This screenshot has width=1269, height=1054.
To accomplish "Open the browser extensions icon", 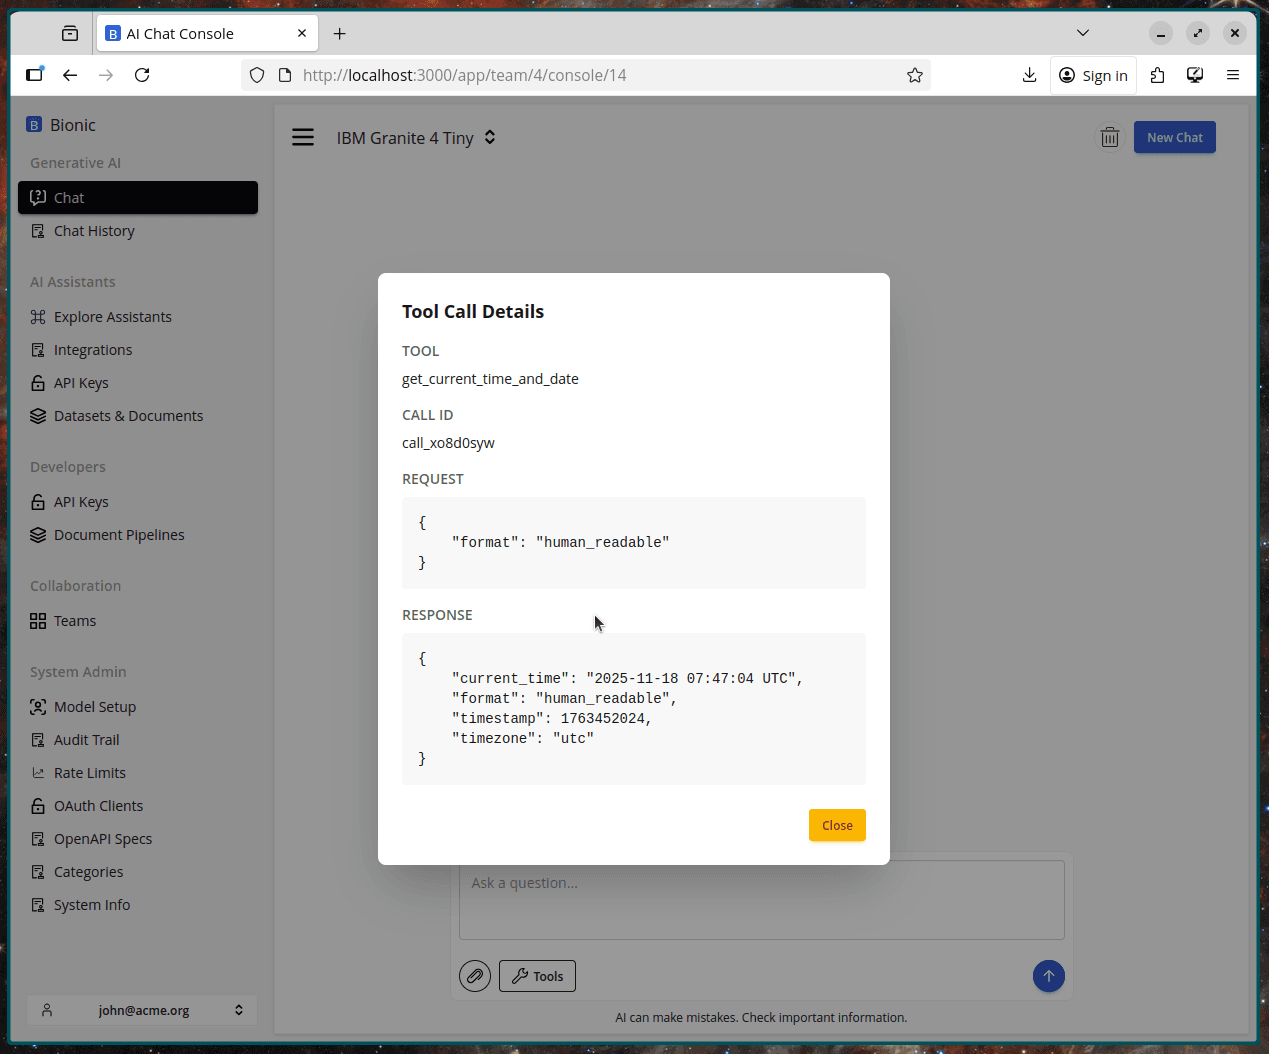I will 1157,75.
